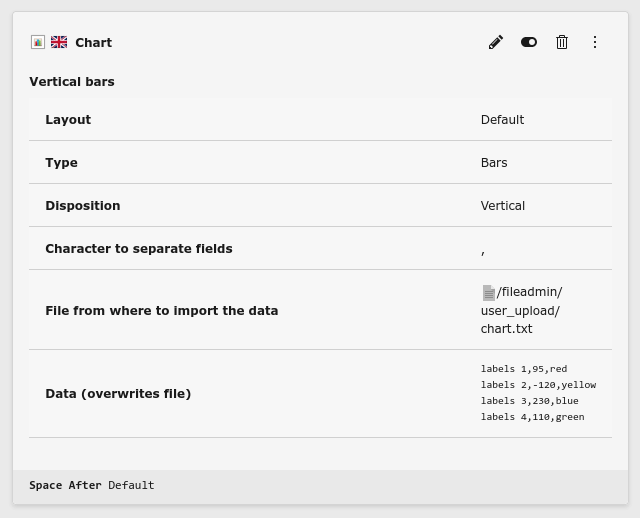Click the pencil edit icon

(x=495, y=42)
